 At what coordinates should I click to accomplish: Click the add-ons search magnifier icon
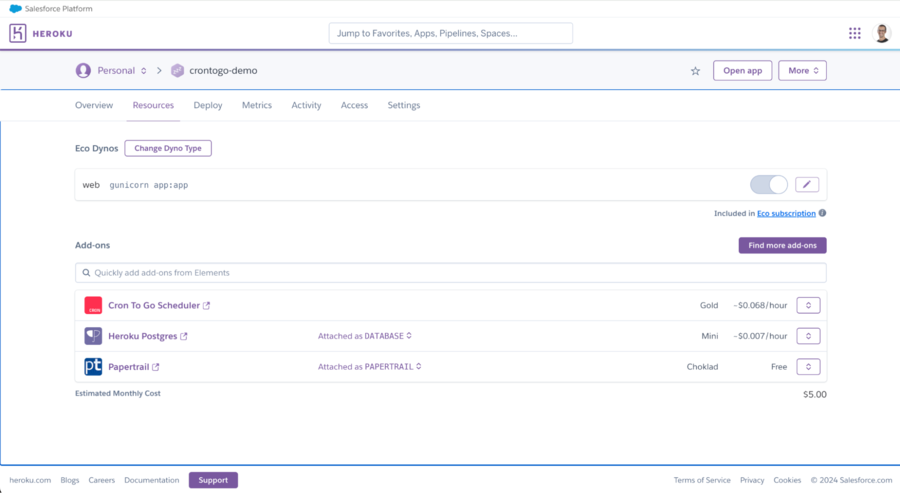pos(86,273)
